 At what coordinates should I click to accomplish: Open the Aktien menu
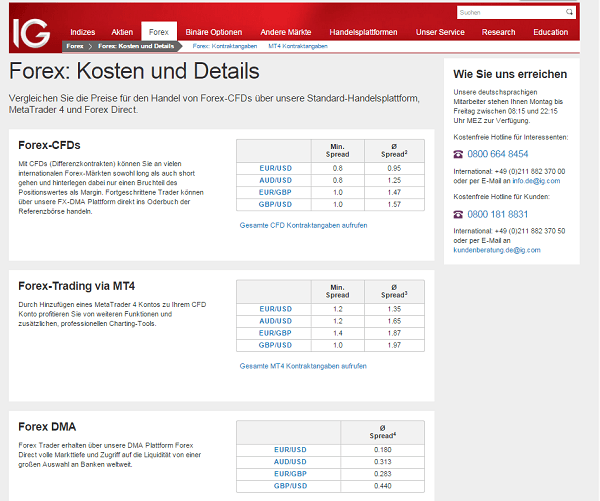pyautogui.click(x=122, y=32)
